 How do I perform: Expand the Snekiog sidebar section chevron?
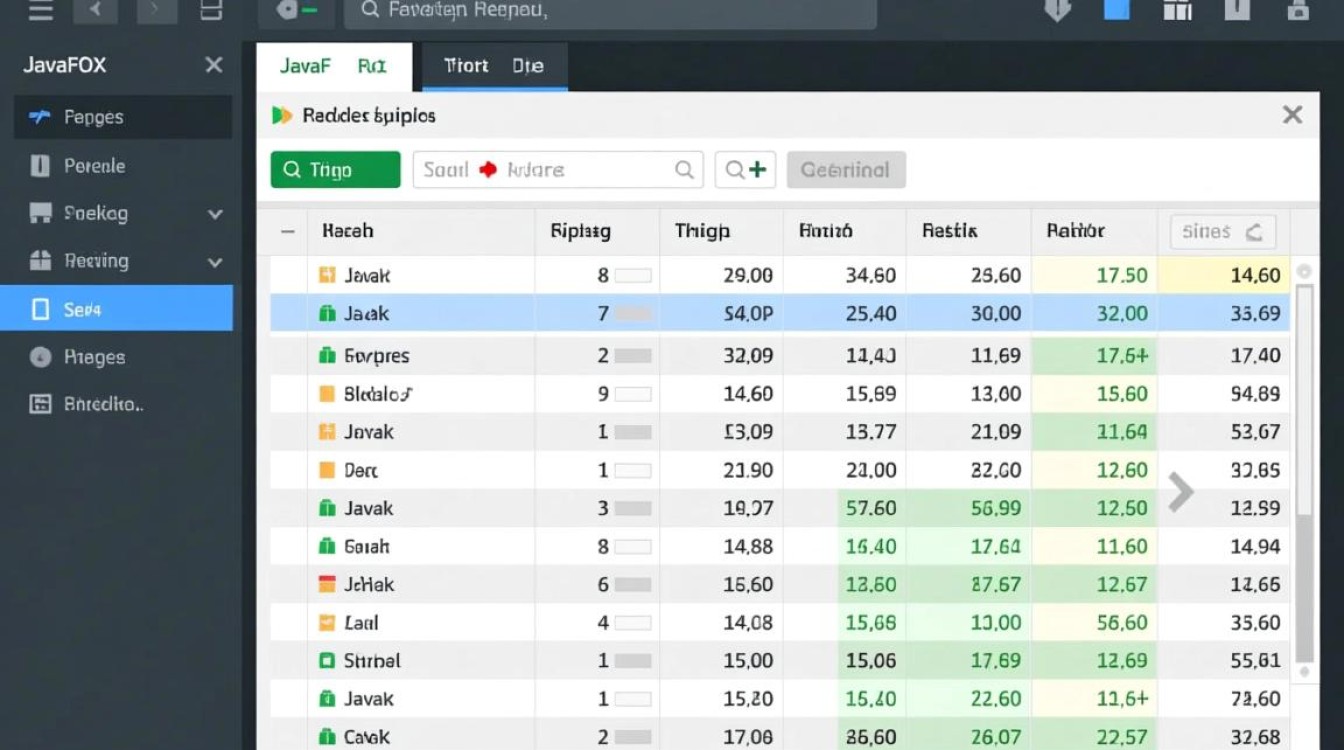[x=214, y=214]
